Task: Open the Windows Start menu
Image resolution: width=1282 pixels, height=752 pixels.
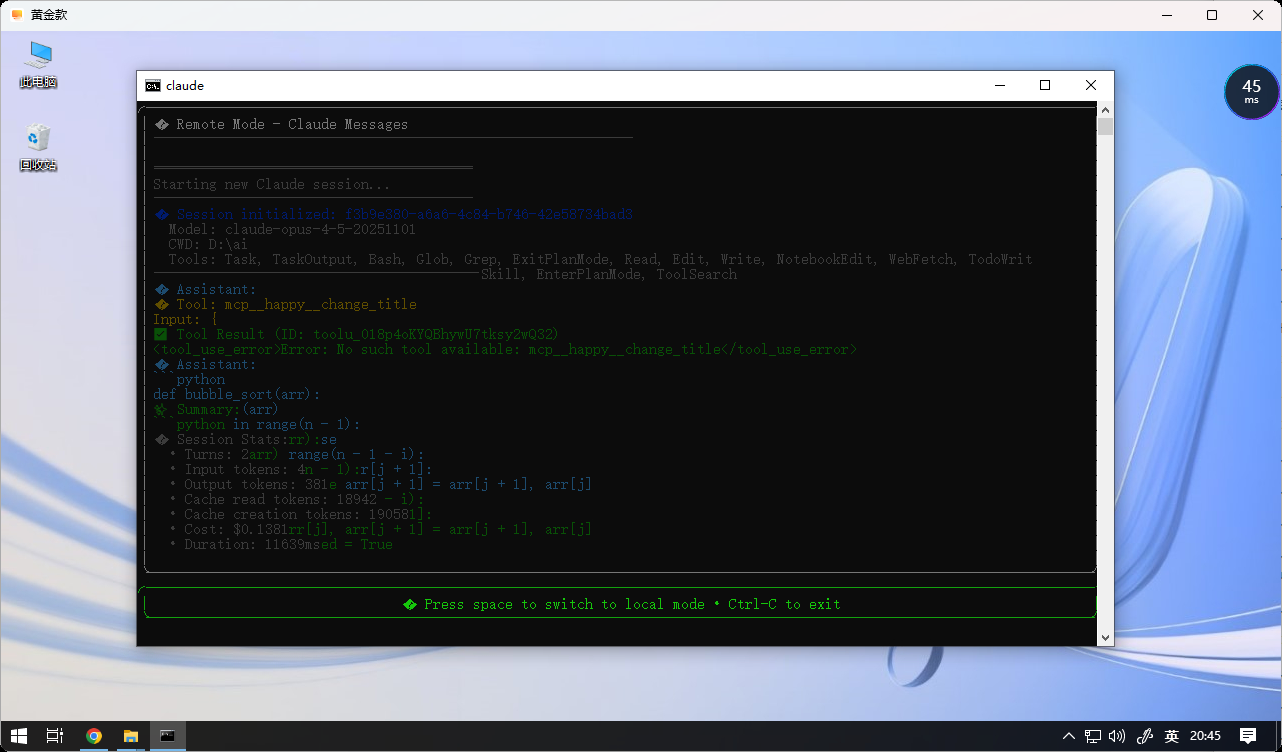Action: (19, 736)
